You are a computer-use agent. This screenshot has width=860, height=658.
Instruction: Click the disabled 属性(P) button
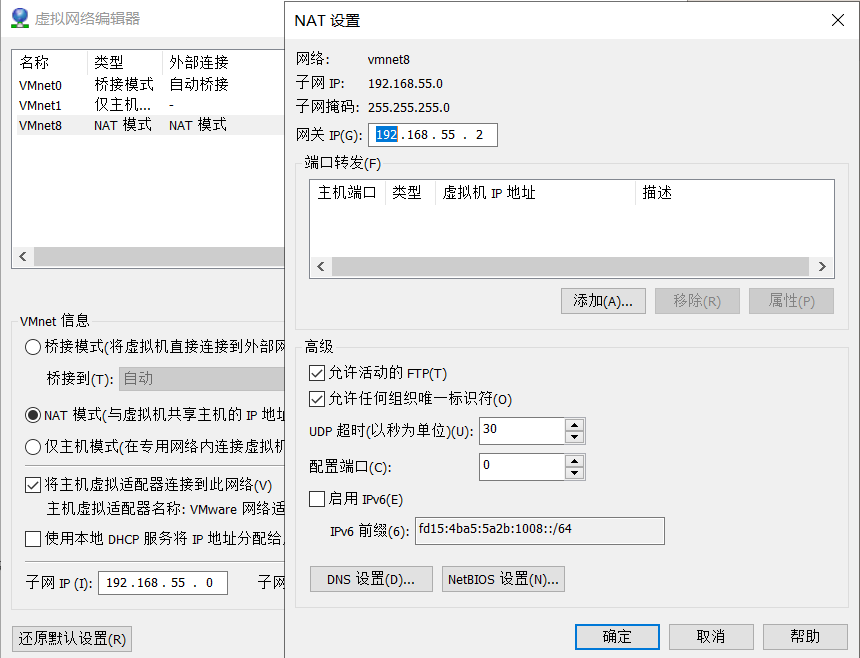791,301
